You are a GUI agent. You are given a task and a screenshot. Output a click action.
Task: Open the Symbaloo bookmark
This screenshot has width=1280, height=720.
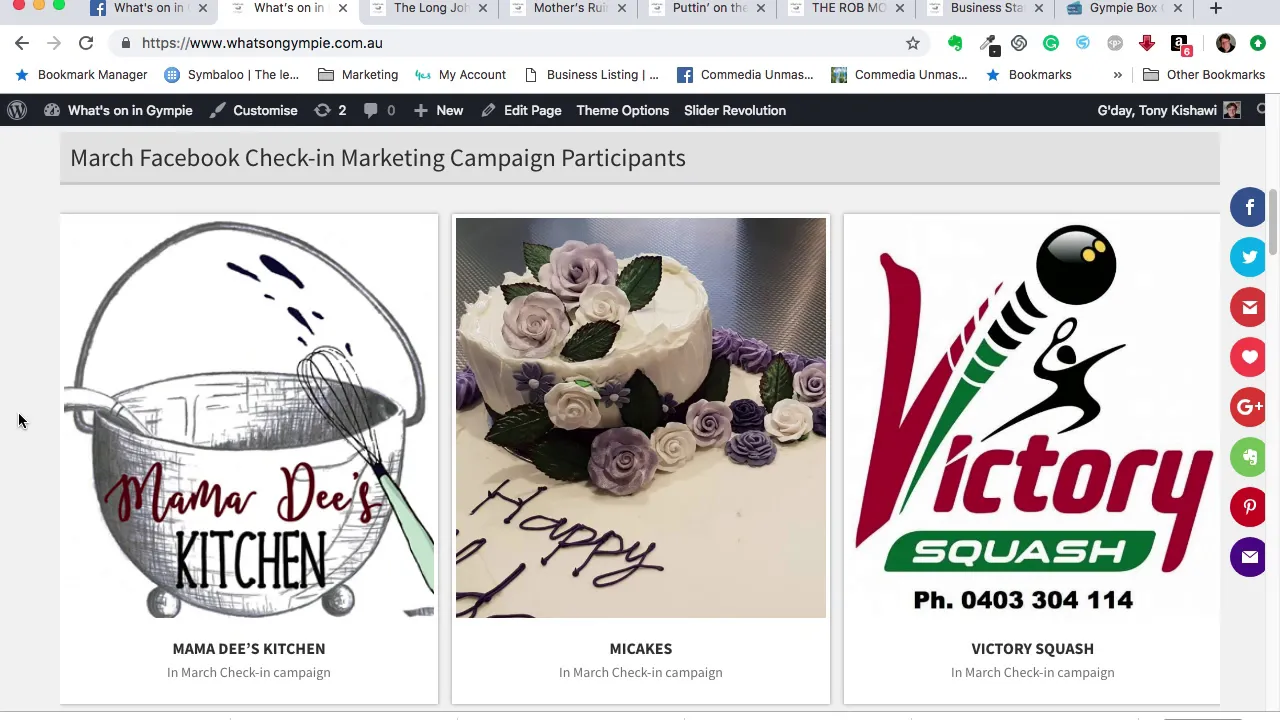pyautogui.click(x=231, y=75)
